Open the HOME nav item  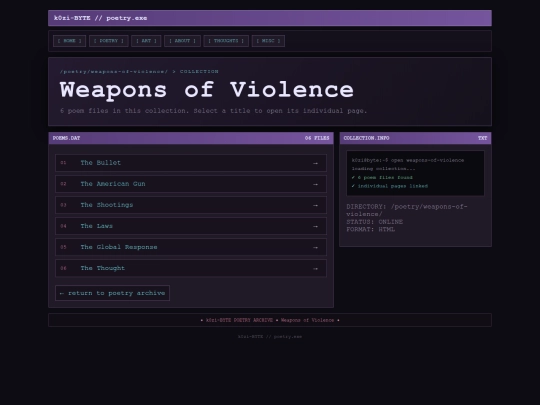[70, 41]
